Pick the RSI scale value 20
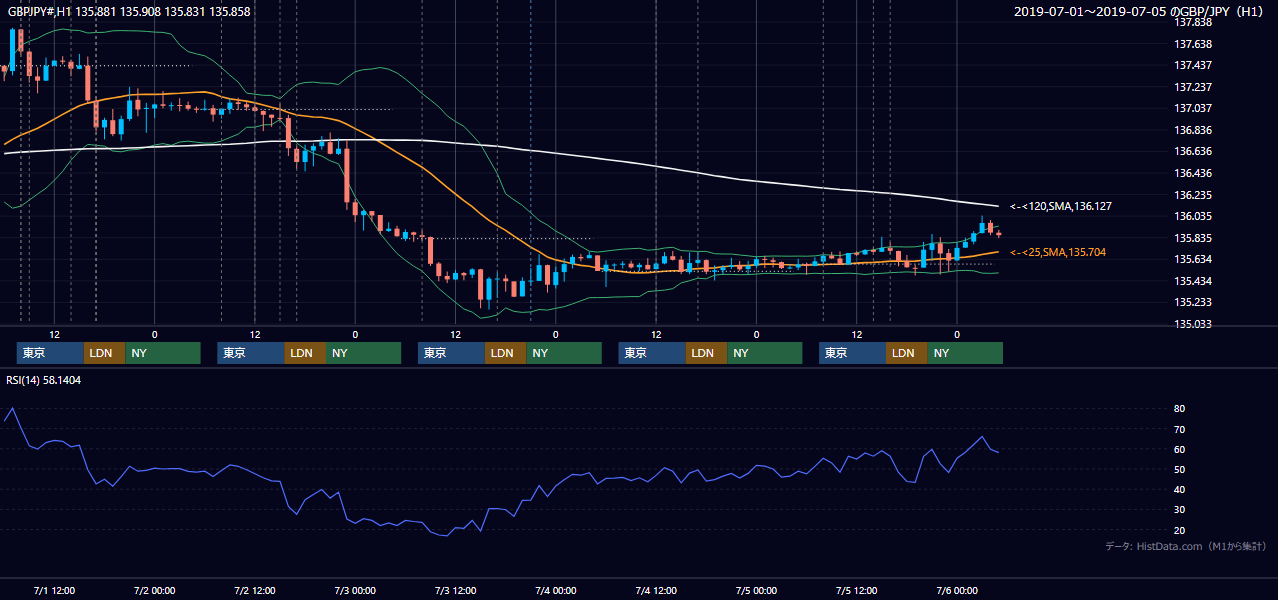This screenshot has width=1278, height=600. [1179, 530]
